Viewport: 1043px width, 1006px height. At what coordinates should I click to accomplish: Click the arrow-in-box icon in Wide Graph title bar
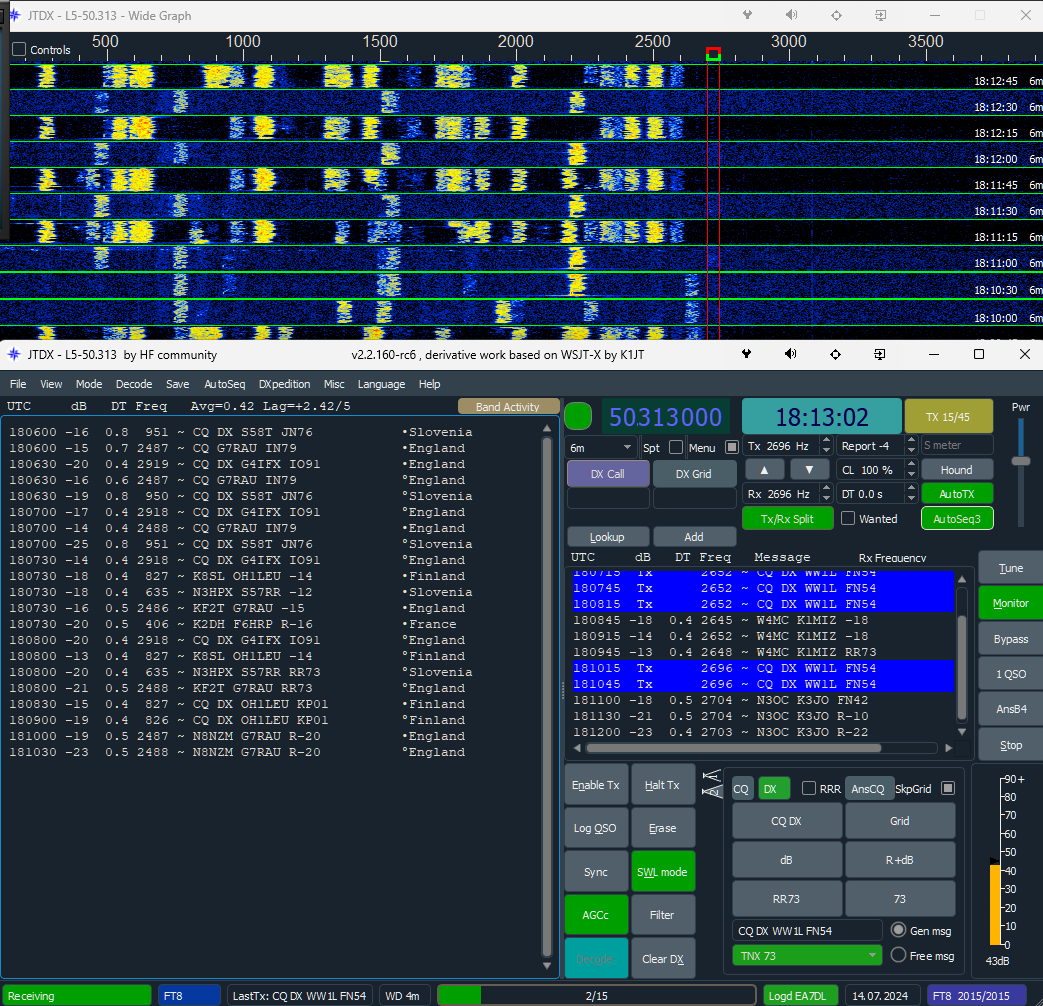(x=881, y=15)
